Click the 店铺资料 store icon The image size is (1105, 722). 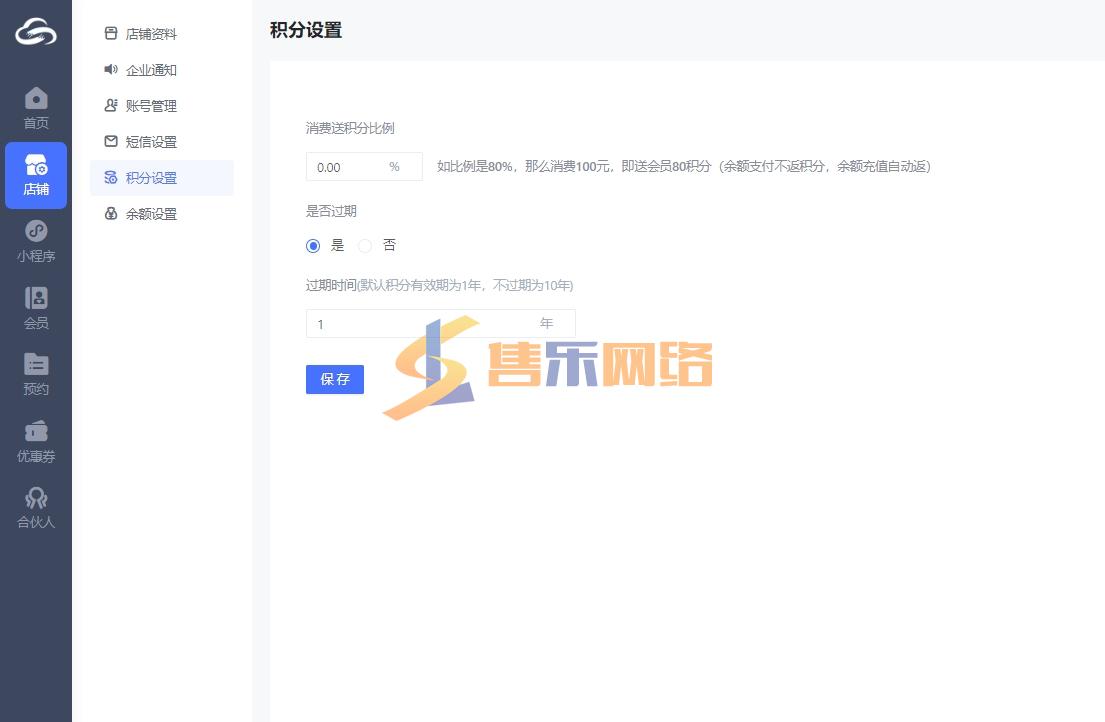point(111,33)
